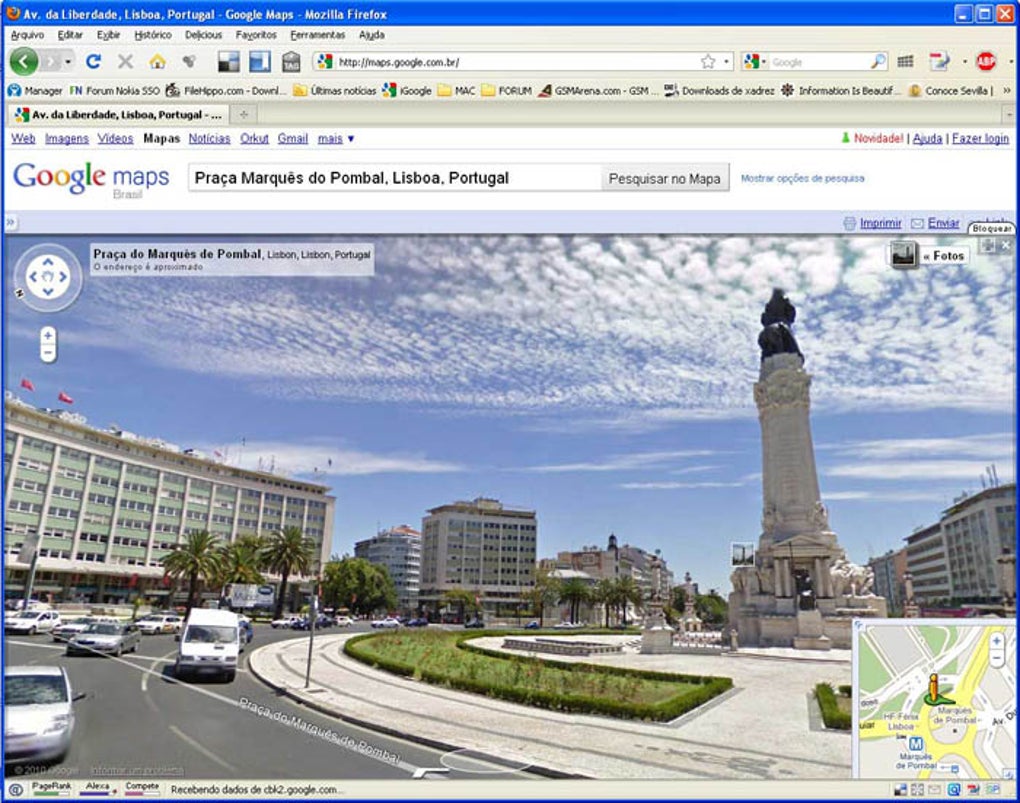Open the Exibir menu
The height and width of the screenshot is (803, 1020).
[109, 35]
